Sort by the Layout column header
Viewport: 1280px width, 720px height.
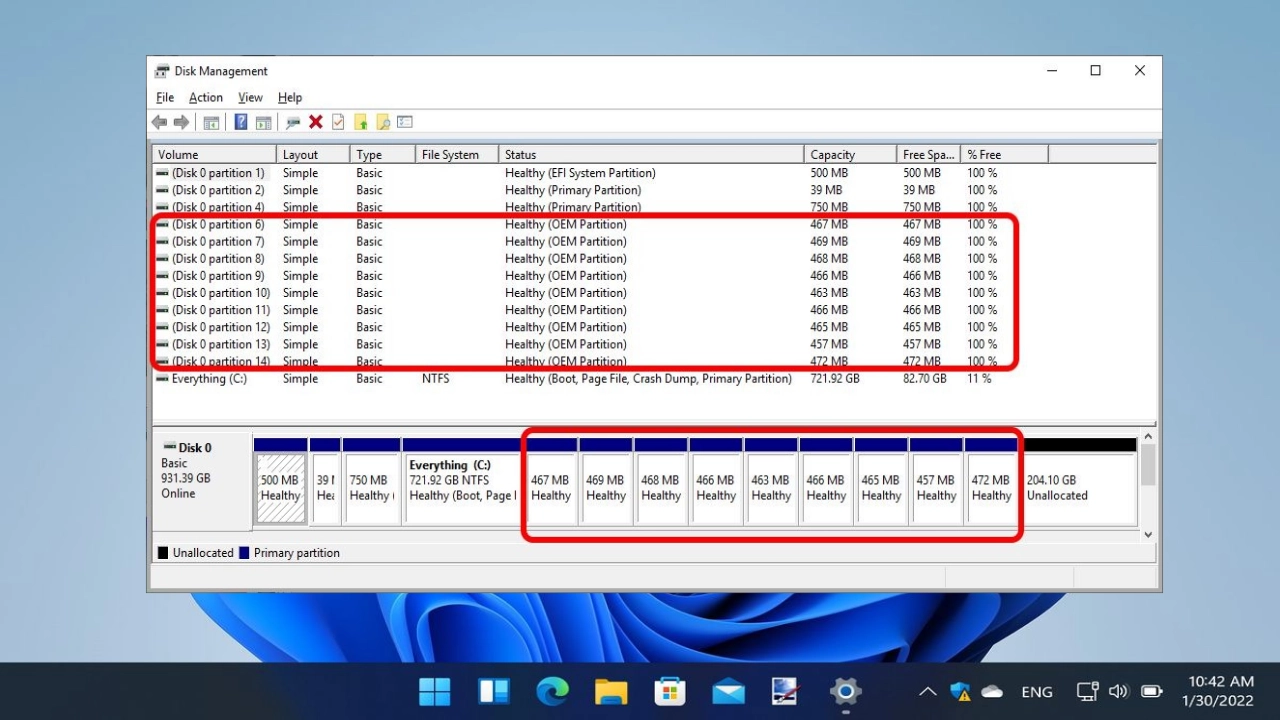click(313, 155)
